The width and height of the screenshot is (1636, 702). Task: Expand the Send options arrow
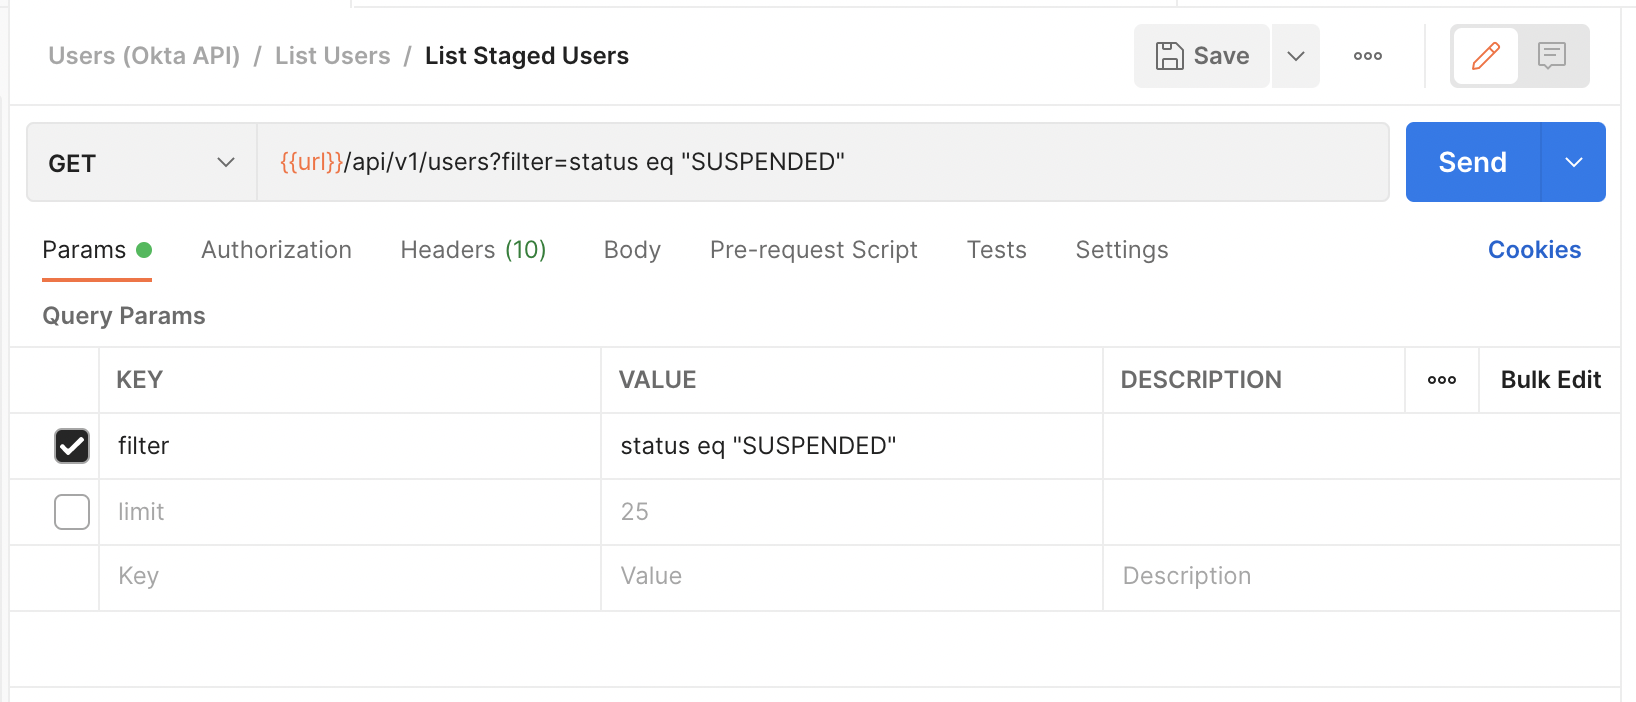[1573, 163]
